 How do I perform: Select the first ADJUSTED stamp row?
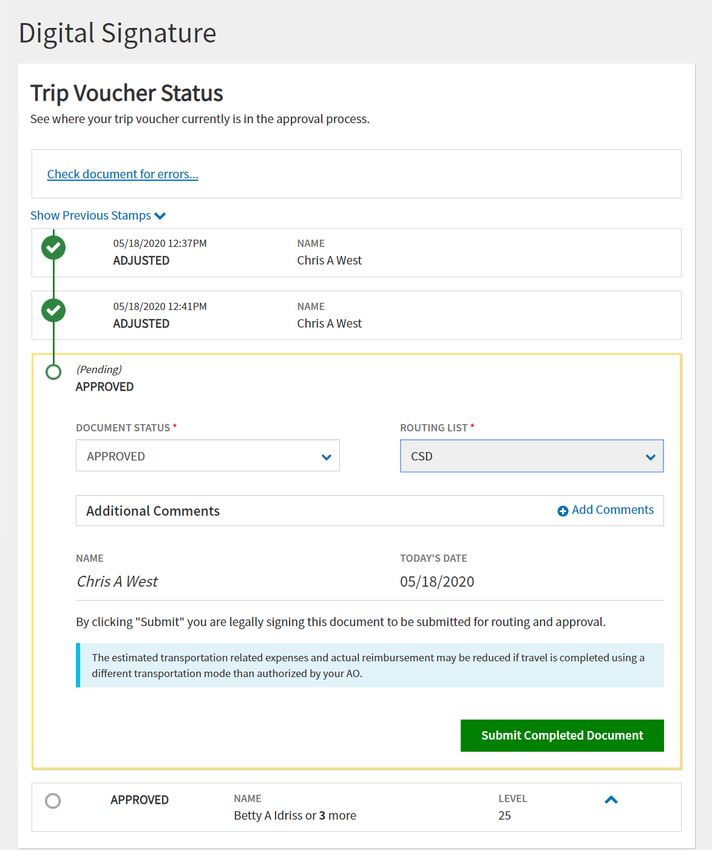point(356,253)
